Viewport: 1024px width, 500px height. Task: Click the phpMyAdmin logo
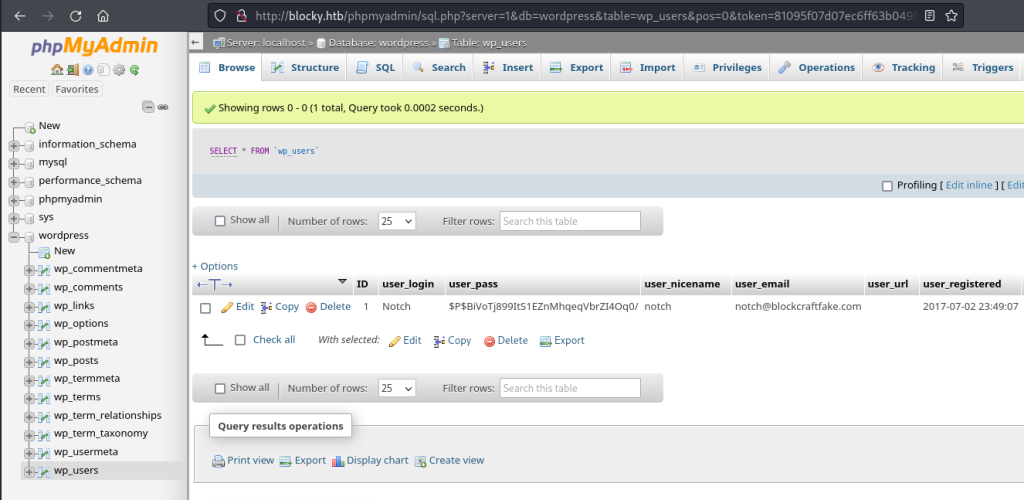95,46
